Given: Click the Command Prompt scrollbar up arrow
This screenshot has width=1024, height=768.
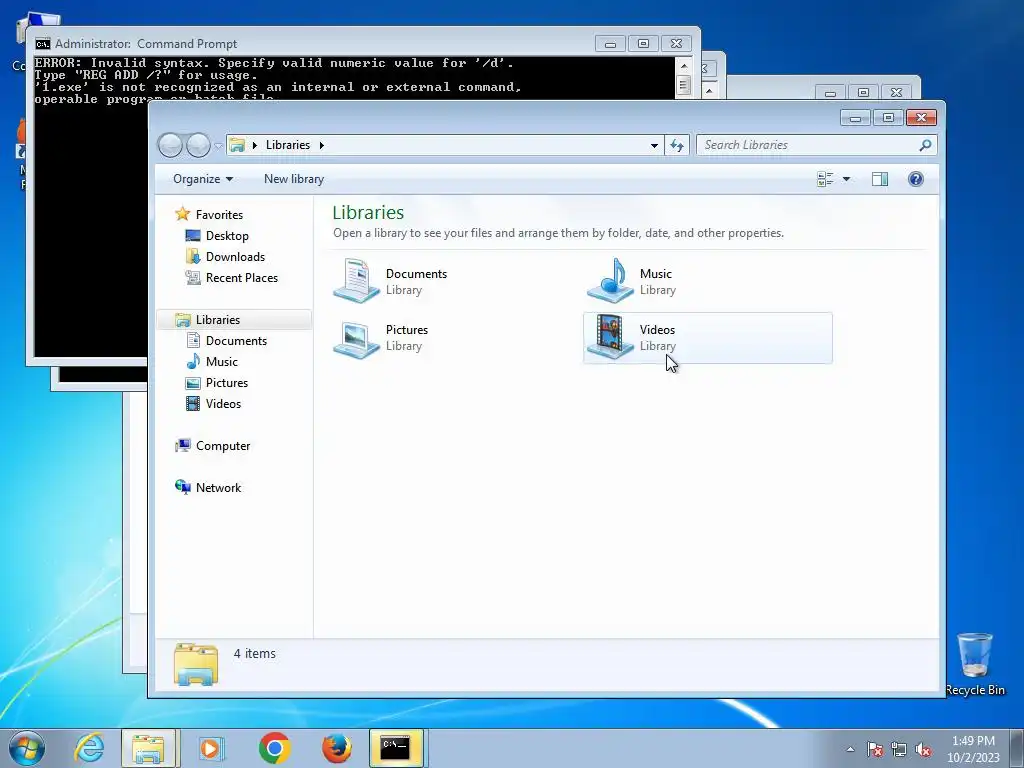Looking at the screenshot, I should click(683, 66).
